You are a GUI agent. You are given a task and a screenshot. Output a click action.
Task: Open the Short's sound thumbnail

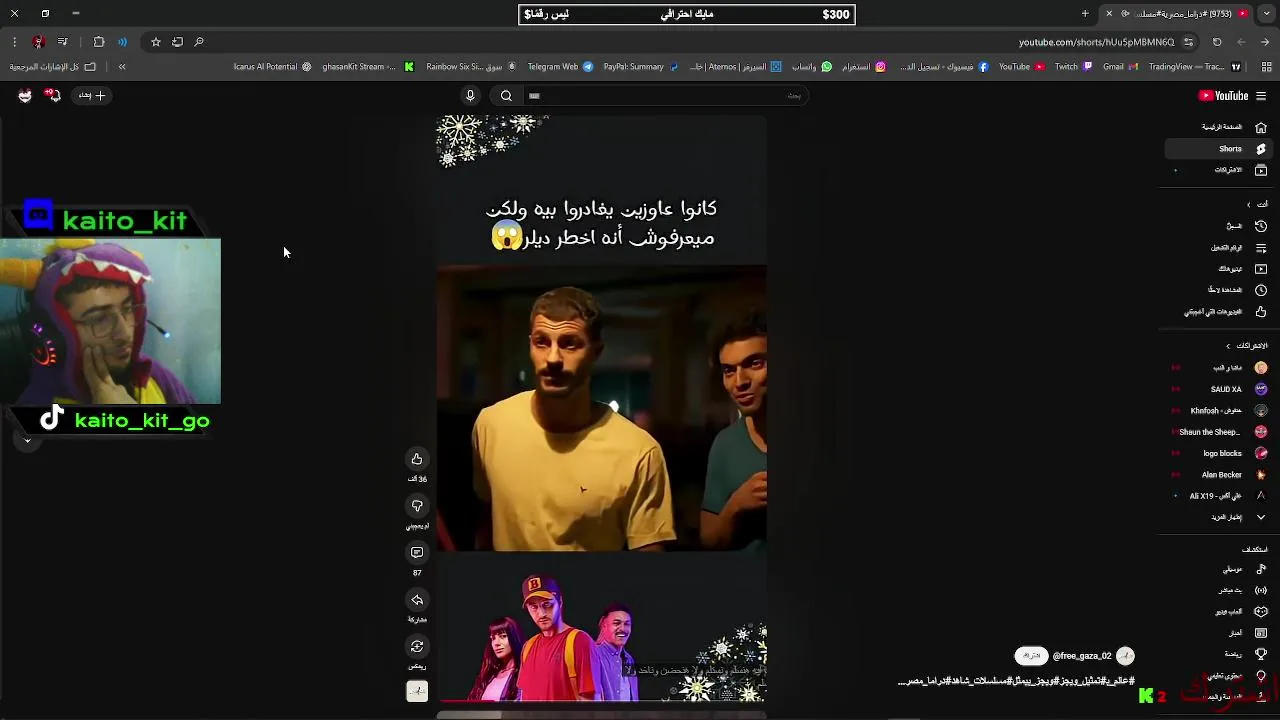(417, 691)
